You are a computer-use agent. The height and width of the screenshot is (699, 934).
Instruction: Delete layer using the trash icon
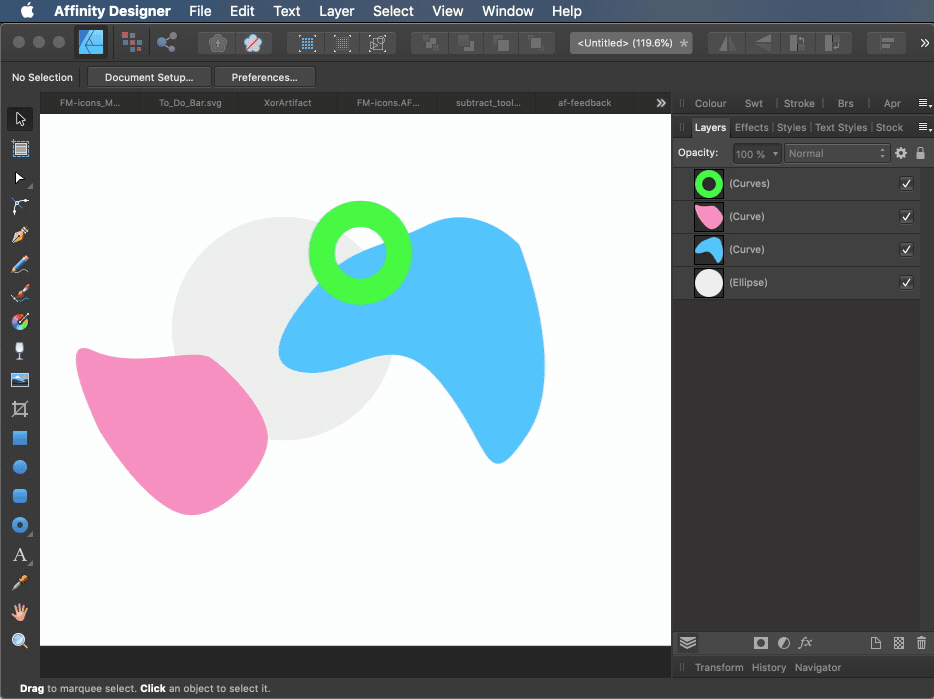coord(922,643)
